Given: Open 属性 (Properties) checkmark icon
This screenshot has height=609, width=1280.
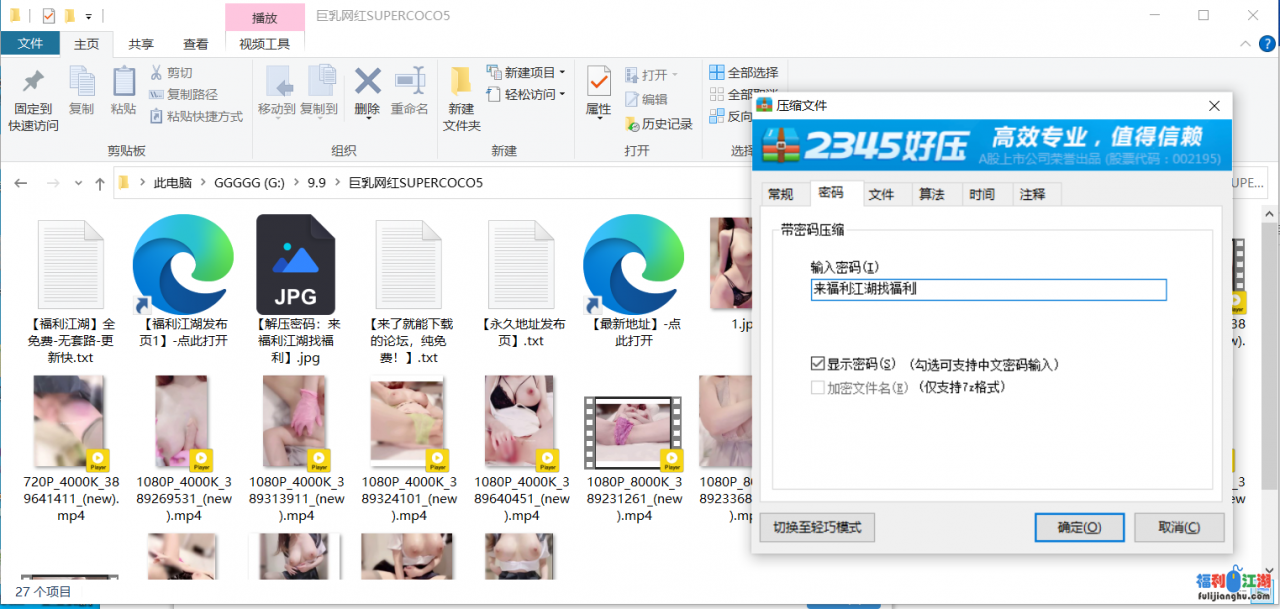Looking at the screenshot, I should (x=599, y=83).
